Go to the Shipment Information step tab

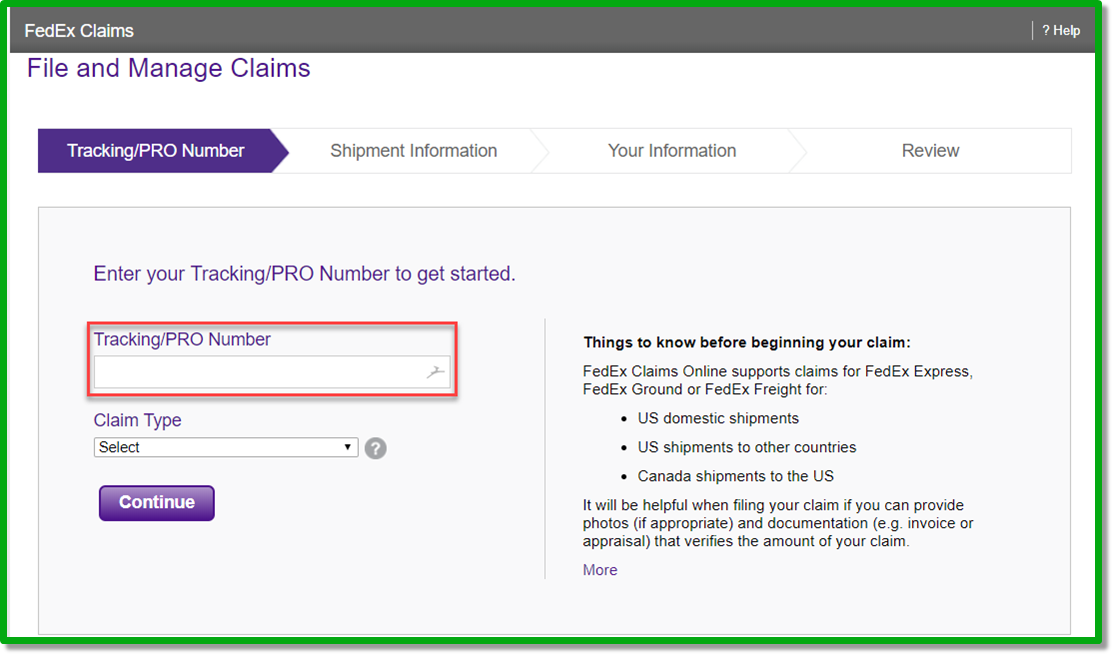(413, 150)
